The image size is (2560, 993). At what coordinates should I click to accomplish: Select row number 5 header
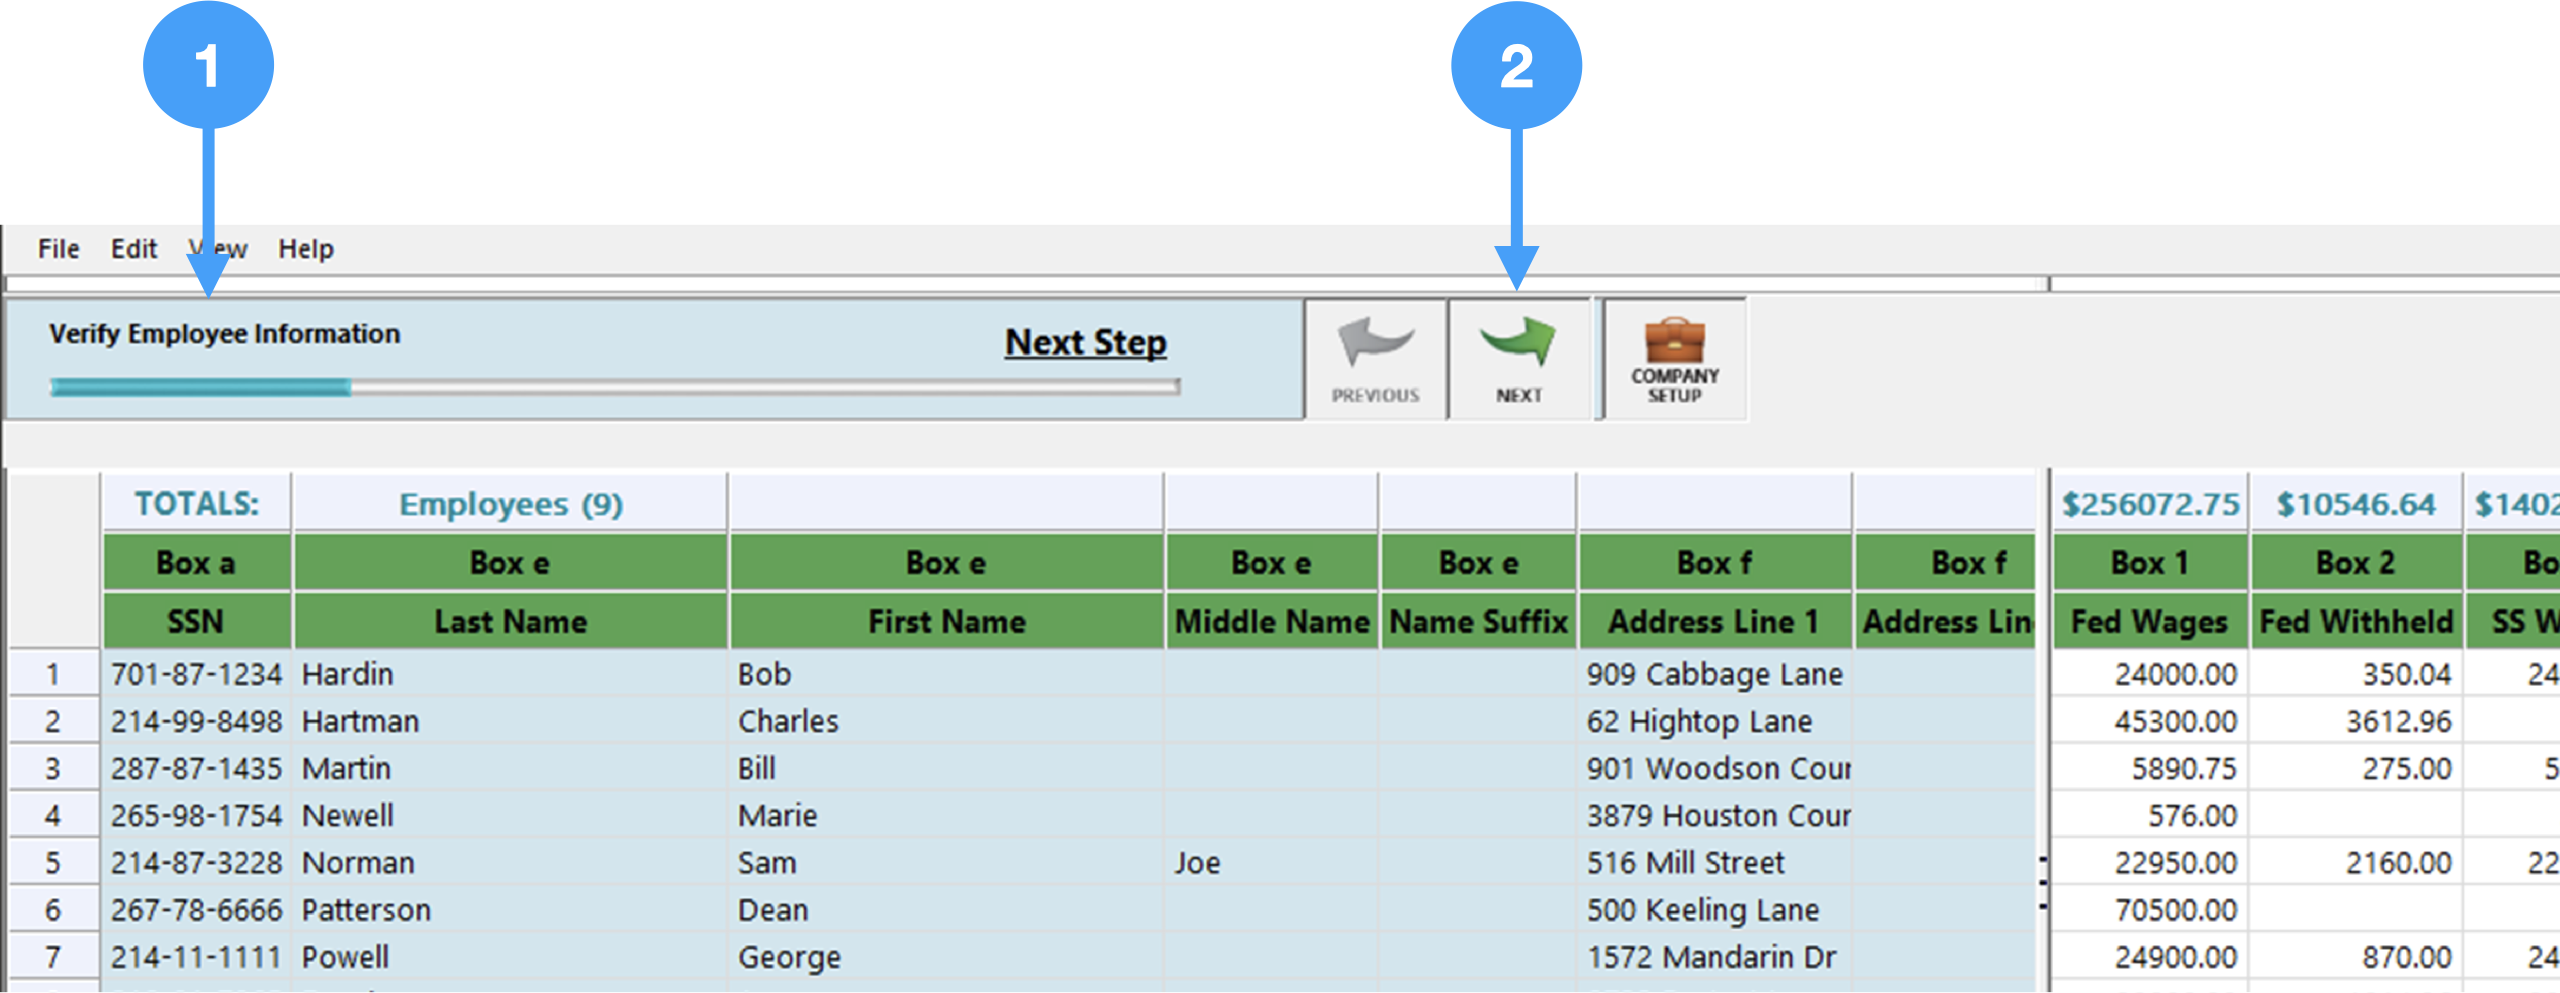click(x=53, y=863)
